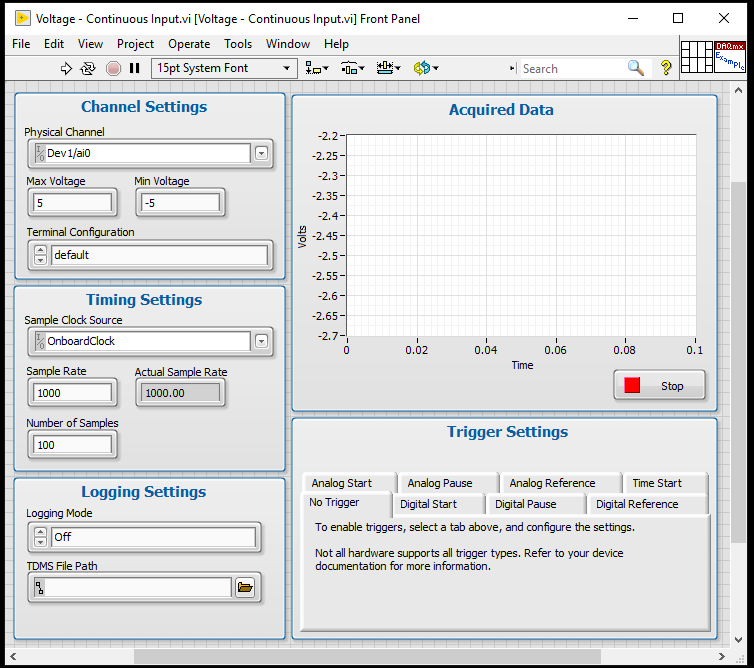
Task: Open the Distribute Objects tool
Action: coord(353,68)
